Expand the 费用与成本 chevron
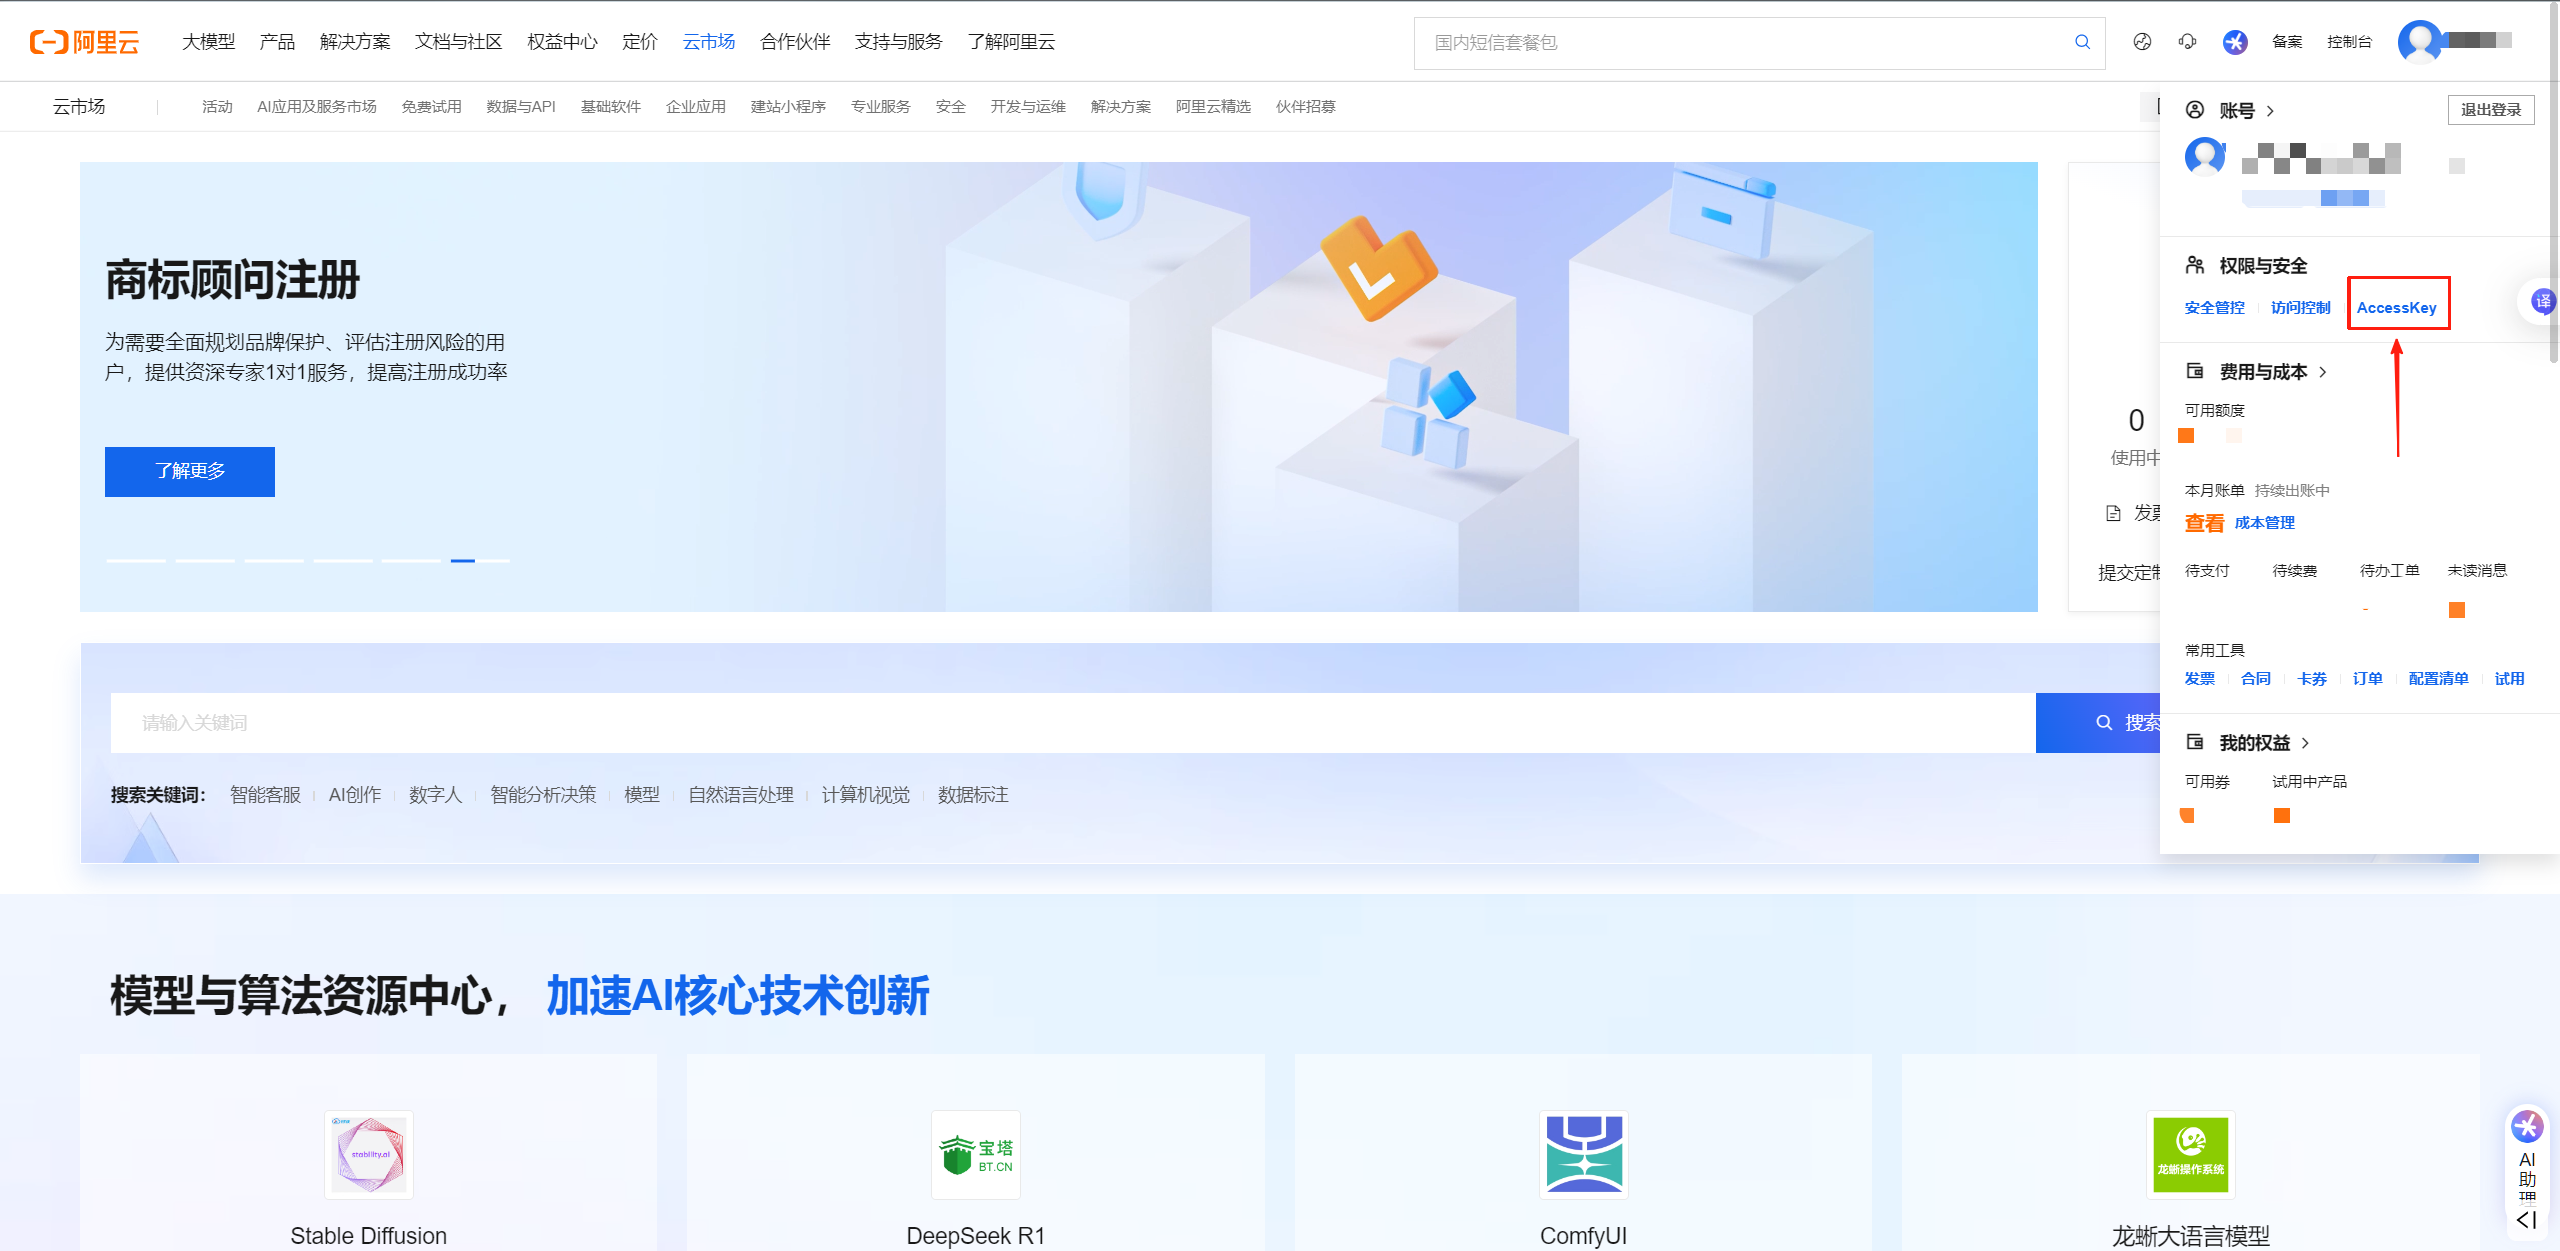The height and width of the screenshot is (1251, 2560). (x=2323, y=372)
